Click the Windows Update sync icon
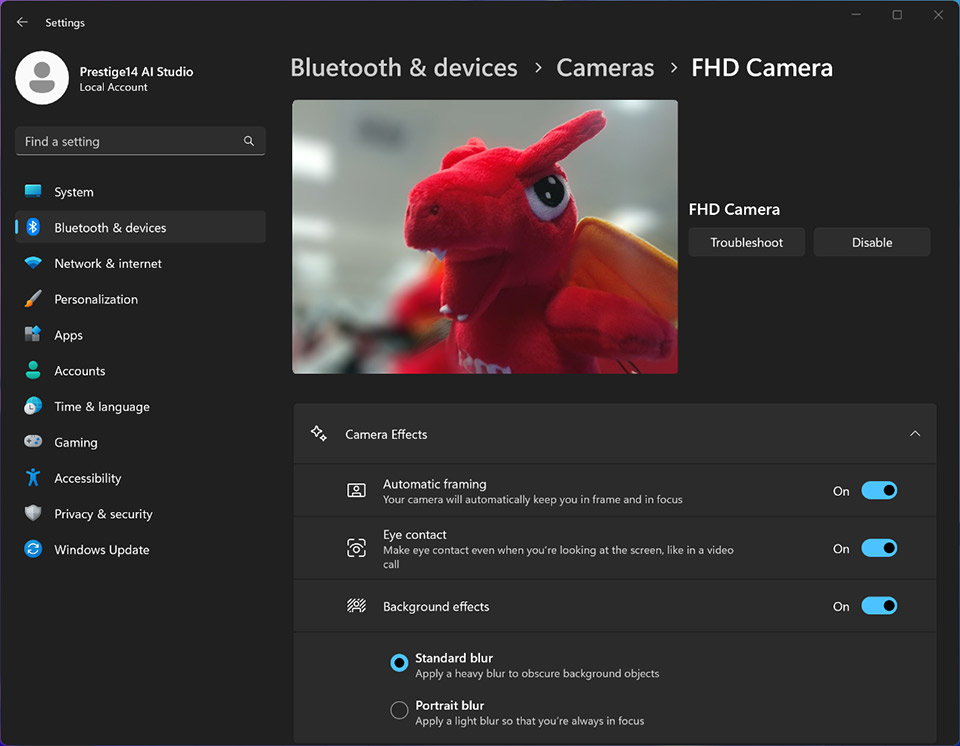This screenshot has width=960, height=746. pyautogui.click(x=33, y=550)
